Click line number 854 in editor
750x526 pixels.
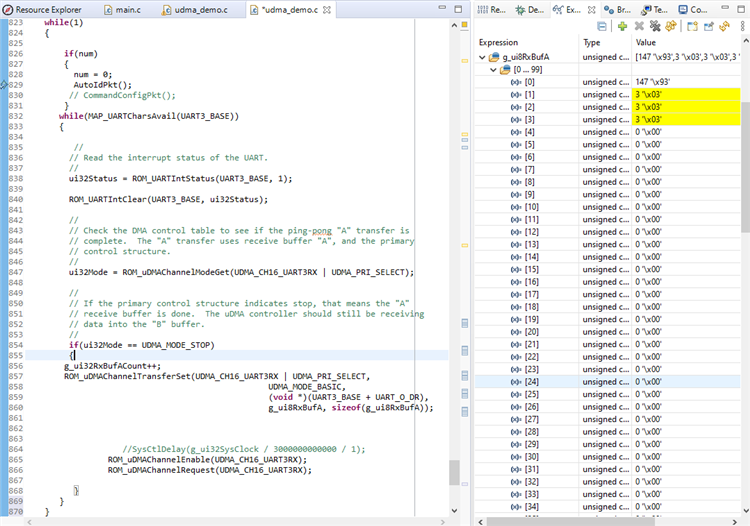(16, 345)
